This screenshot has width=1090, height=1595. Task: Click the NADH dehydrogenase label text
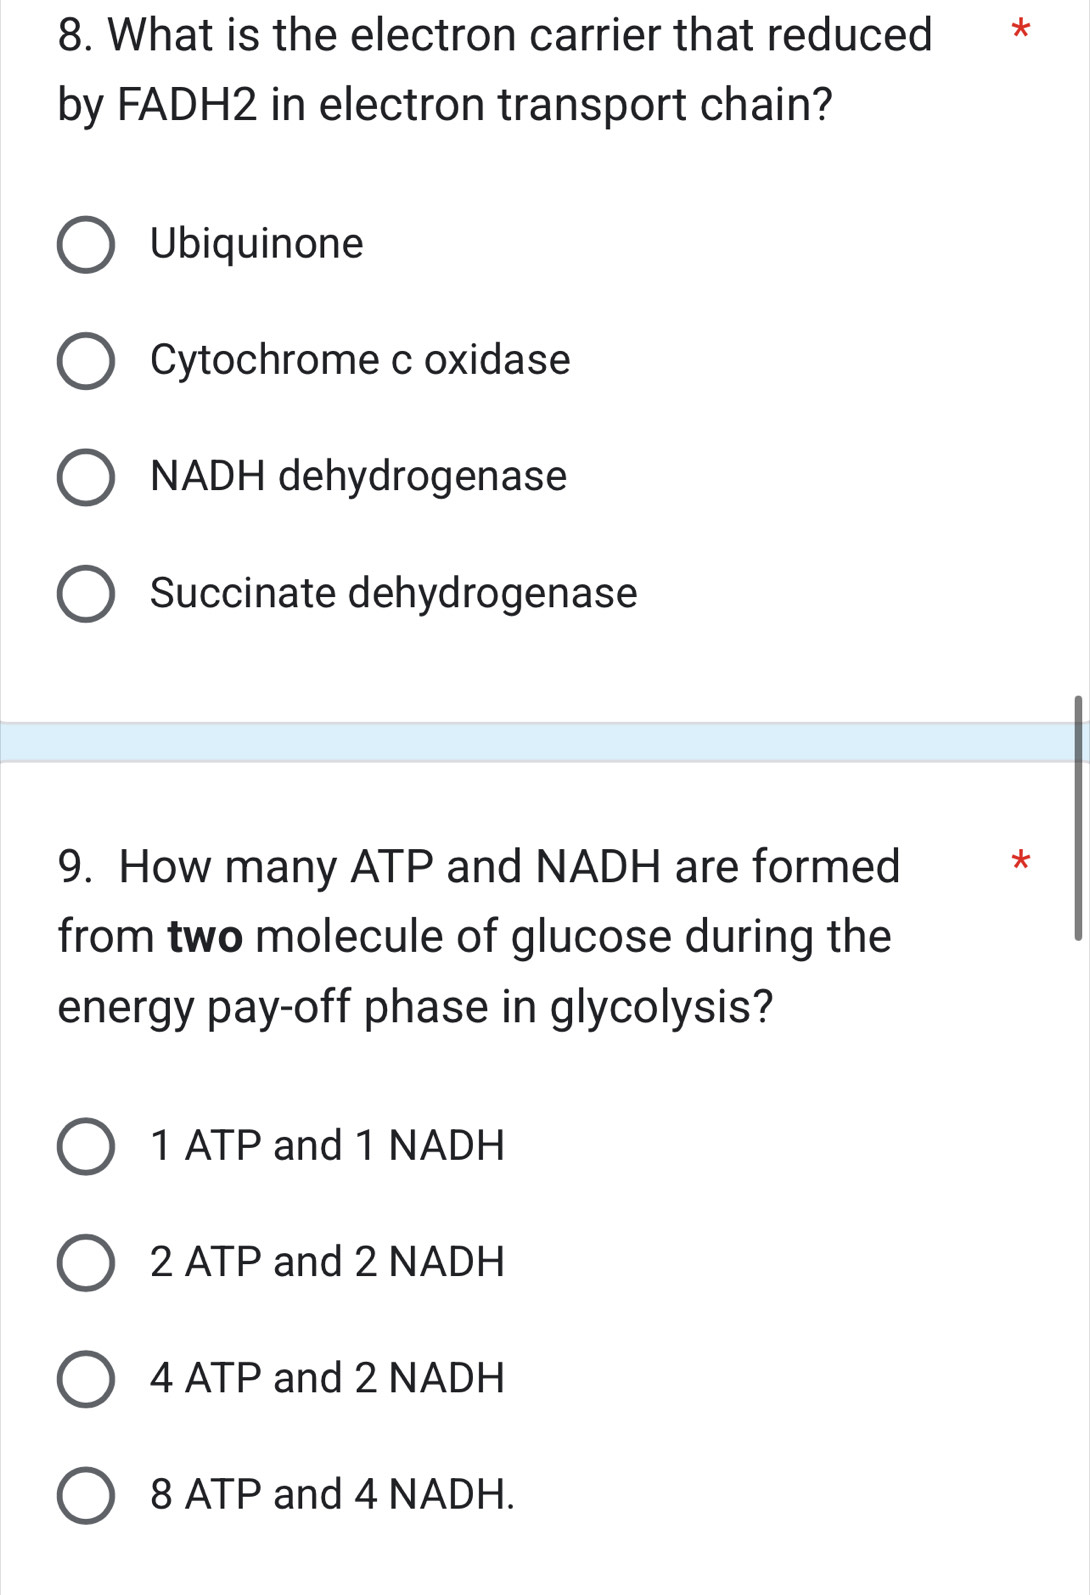(x=358, y=477)
